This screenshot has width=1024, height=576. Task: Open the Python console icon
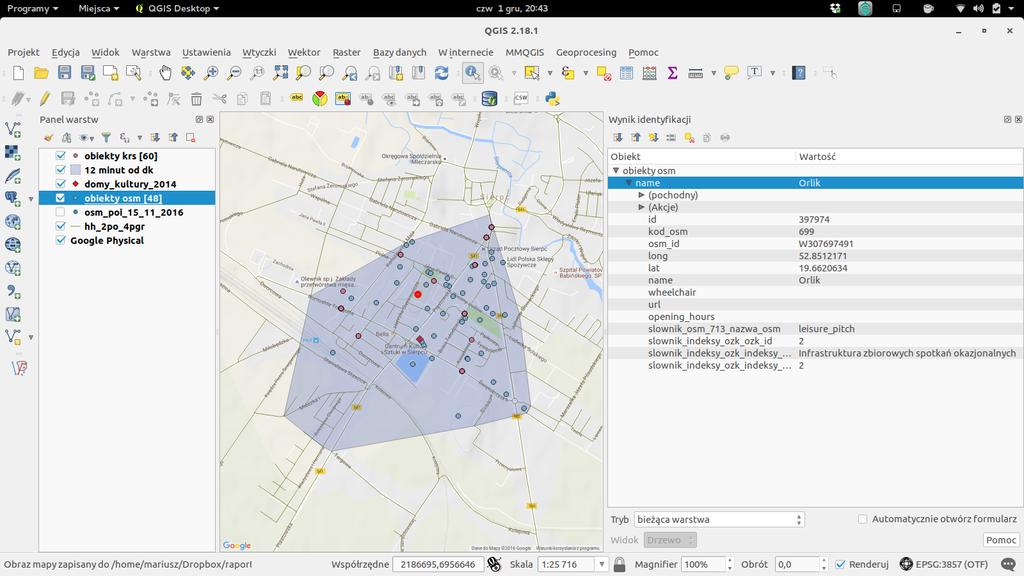[x=552, y=99]
